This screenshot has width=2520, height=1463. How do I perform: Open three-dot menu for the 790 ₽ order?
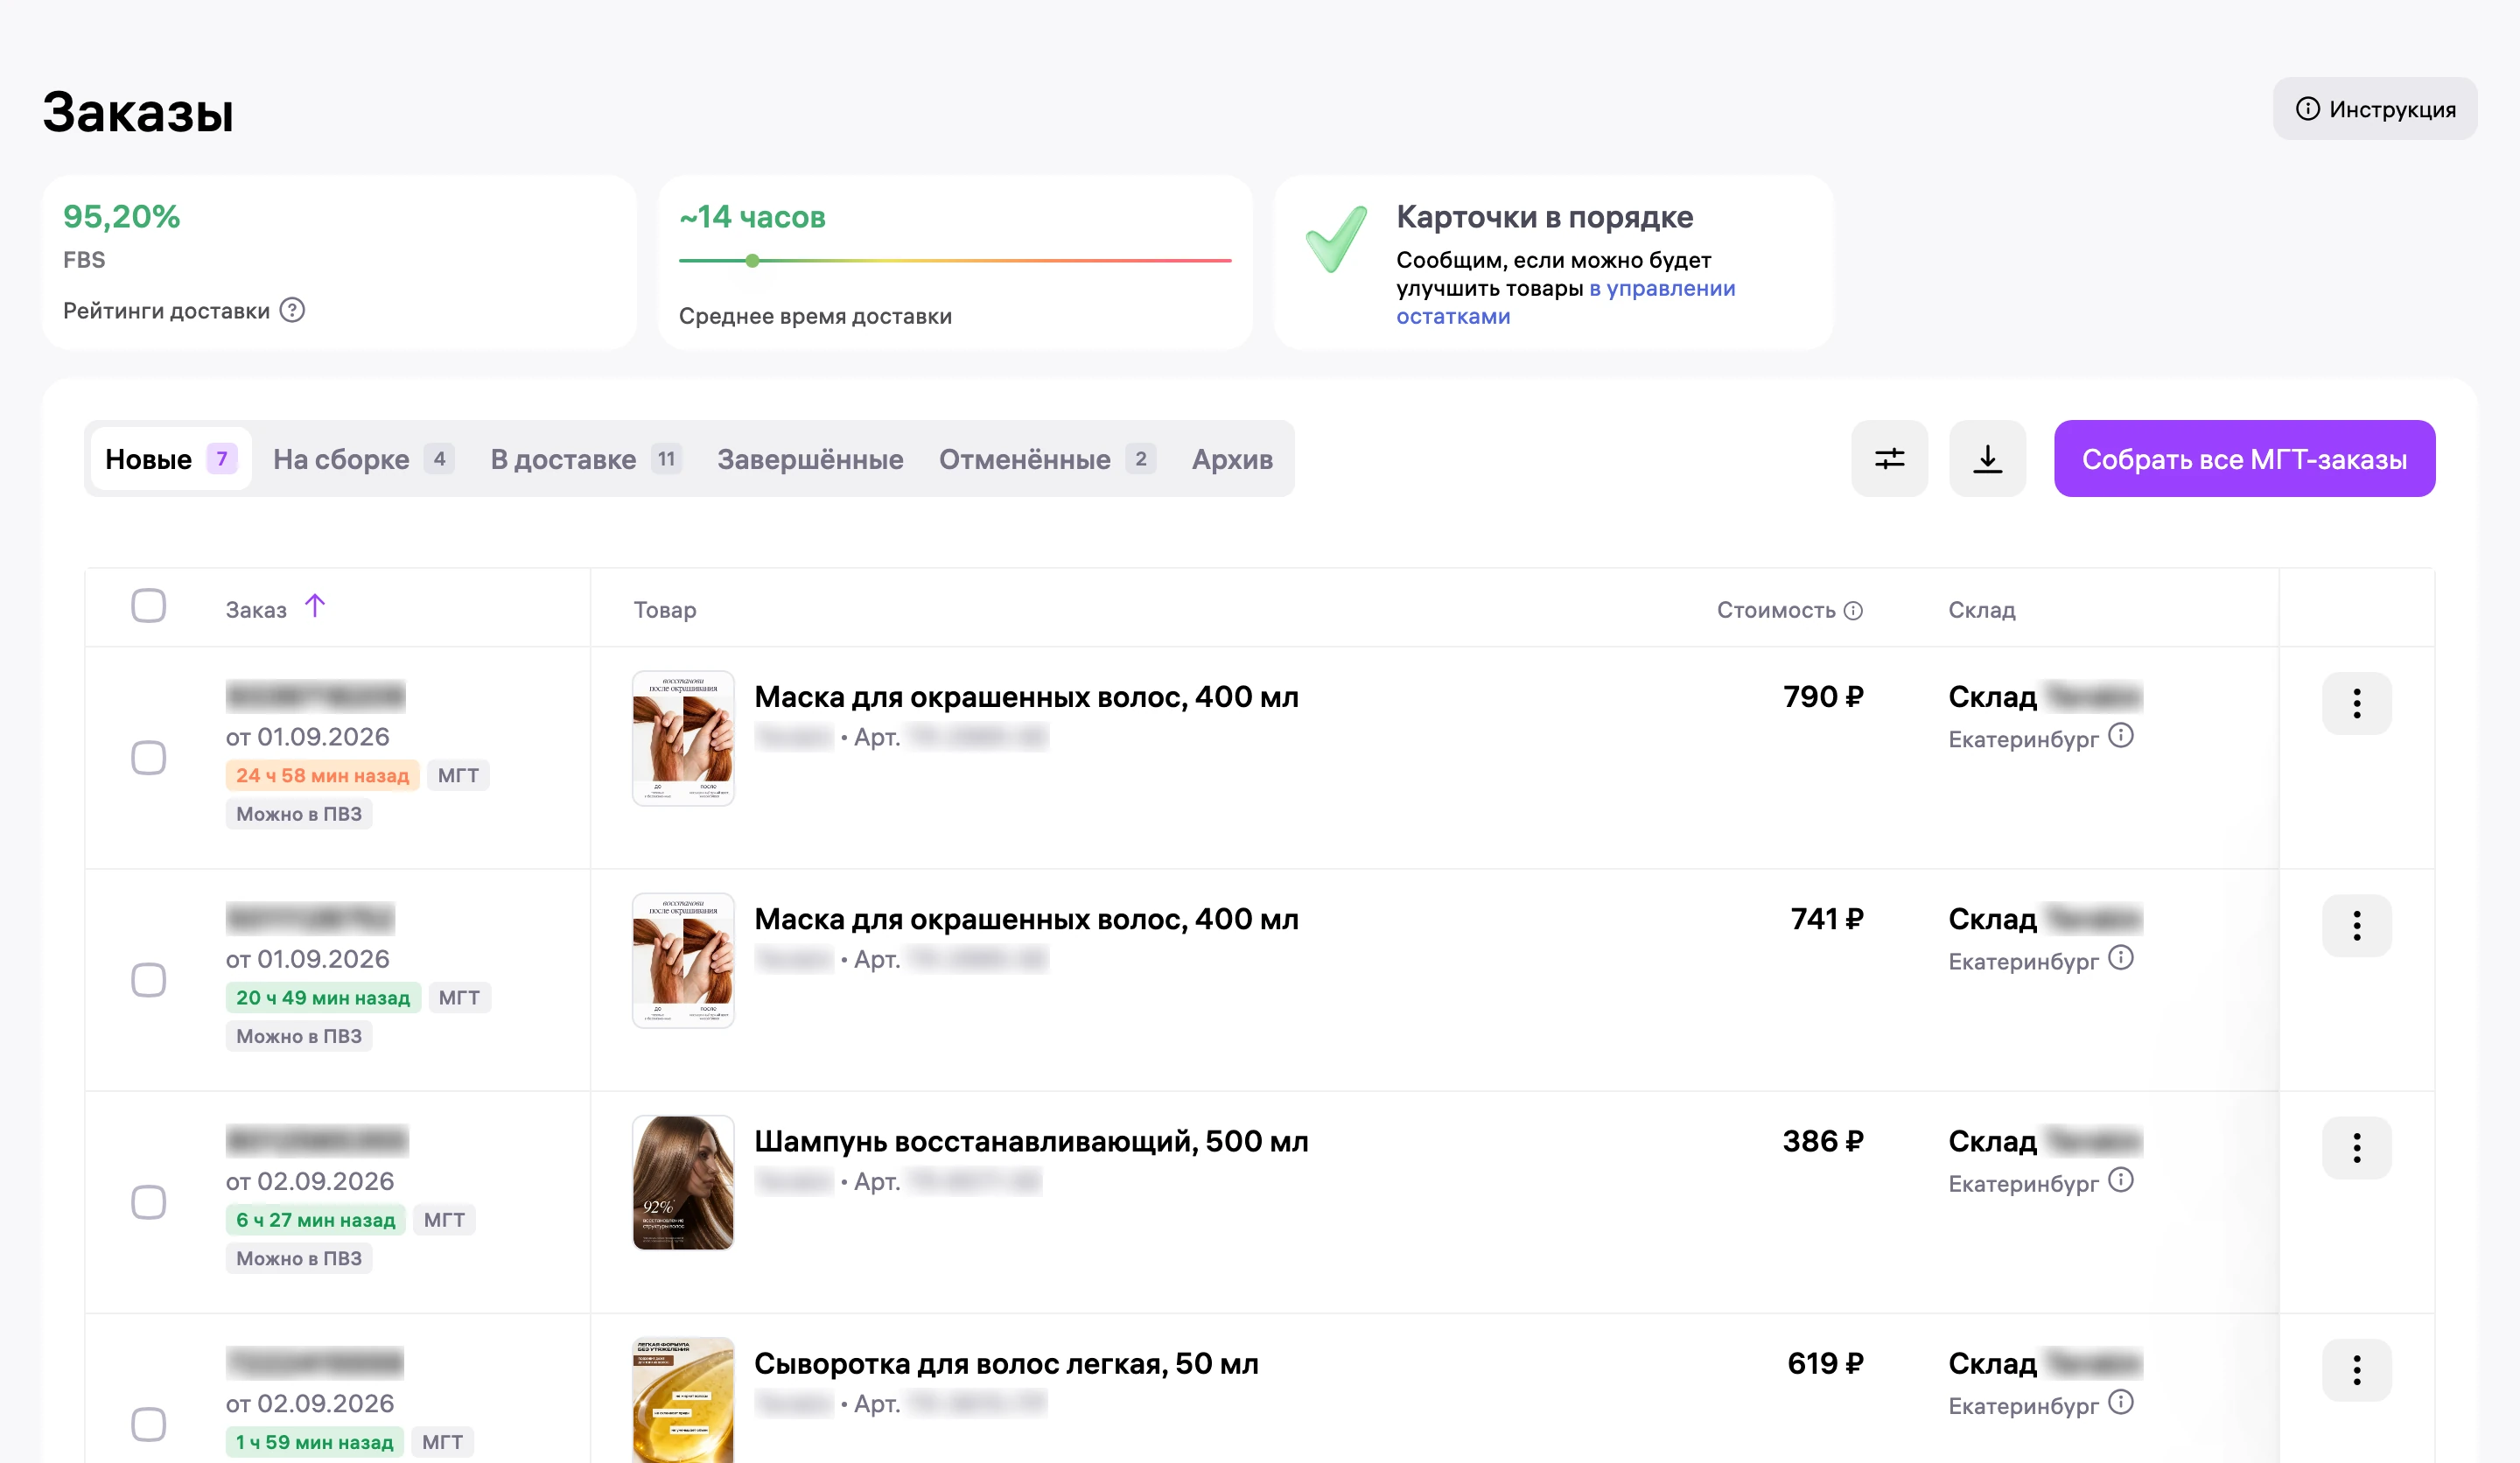(x=2356, y=703)
